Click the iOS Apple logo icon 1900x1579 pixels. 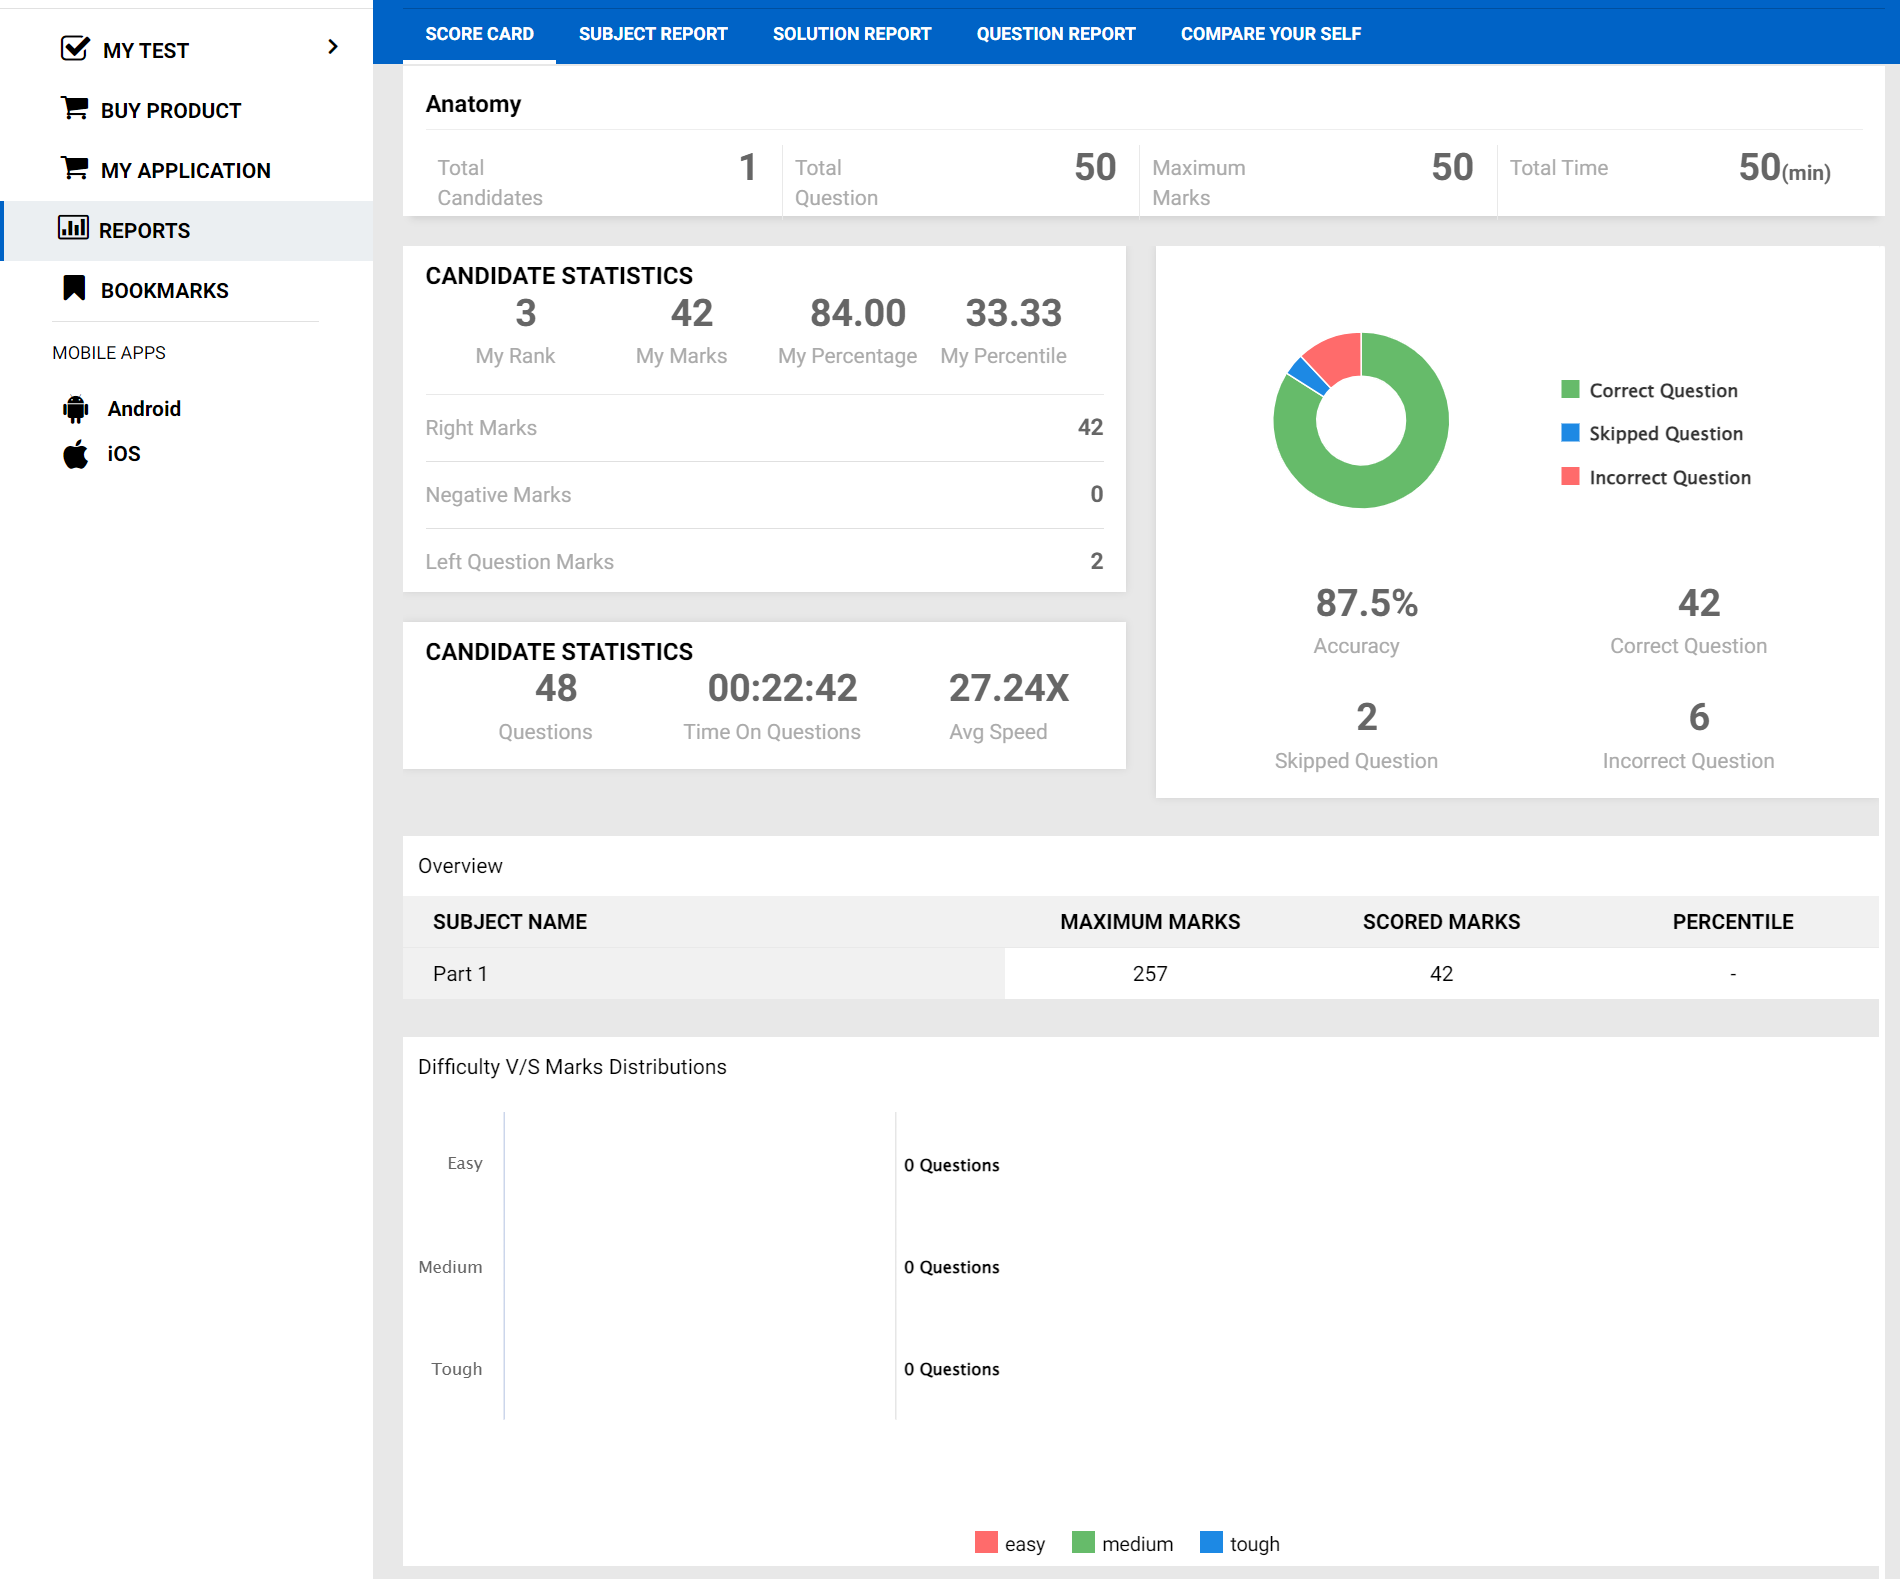(x=76, y=454)
